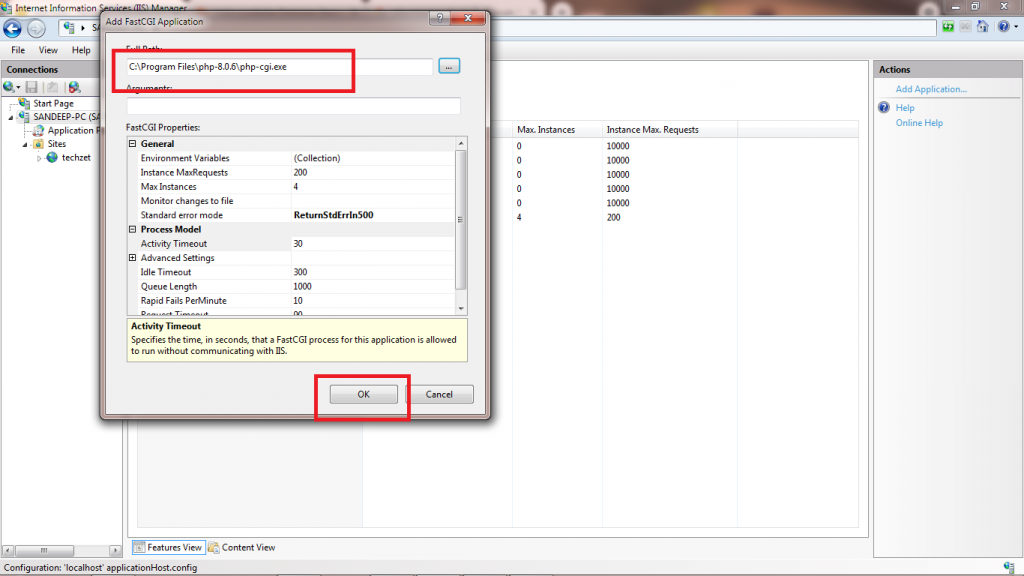Click the scroll-down arrow in the properties grid
The image size is (1024, 576).
(x=460, y=310)
